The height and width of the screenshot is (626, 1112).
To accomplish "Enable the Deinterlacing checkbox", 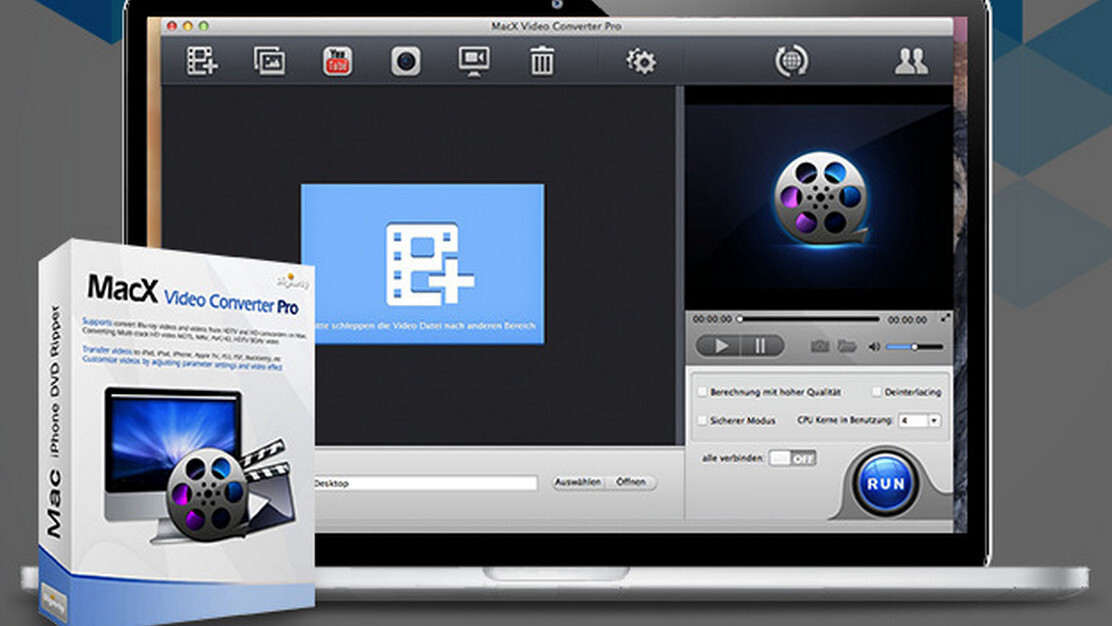I will [x=877, y=391].
